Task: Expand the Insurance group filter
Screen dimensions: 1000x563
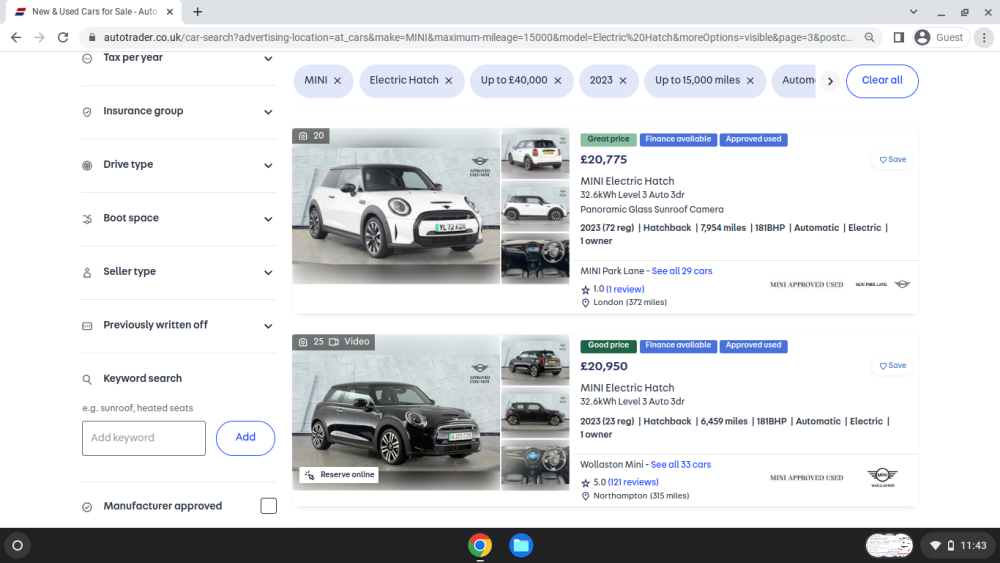Action: (179, 112)
